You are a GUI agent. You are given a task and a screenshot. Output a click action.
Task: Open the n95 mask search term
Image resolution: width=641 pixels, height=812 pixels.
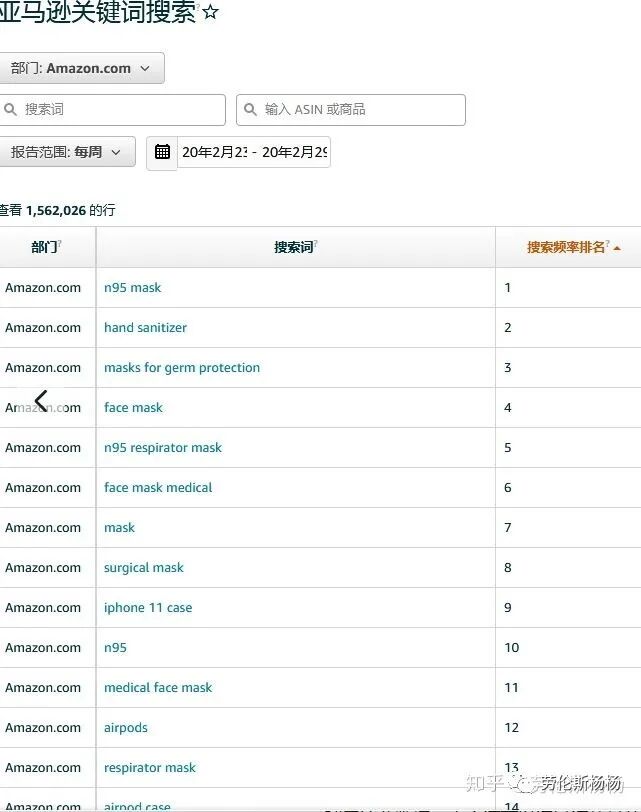[133, 287]
